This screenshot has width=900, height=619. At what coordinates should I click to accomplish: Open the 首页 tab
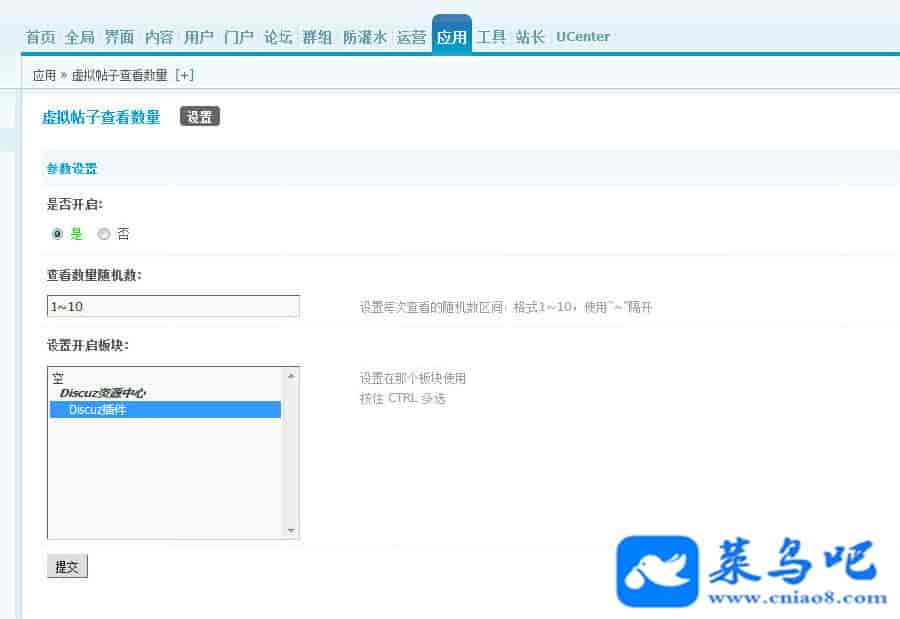tap(40, 37)
